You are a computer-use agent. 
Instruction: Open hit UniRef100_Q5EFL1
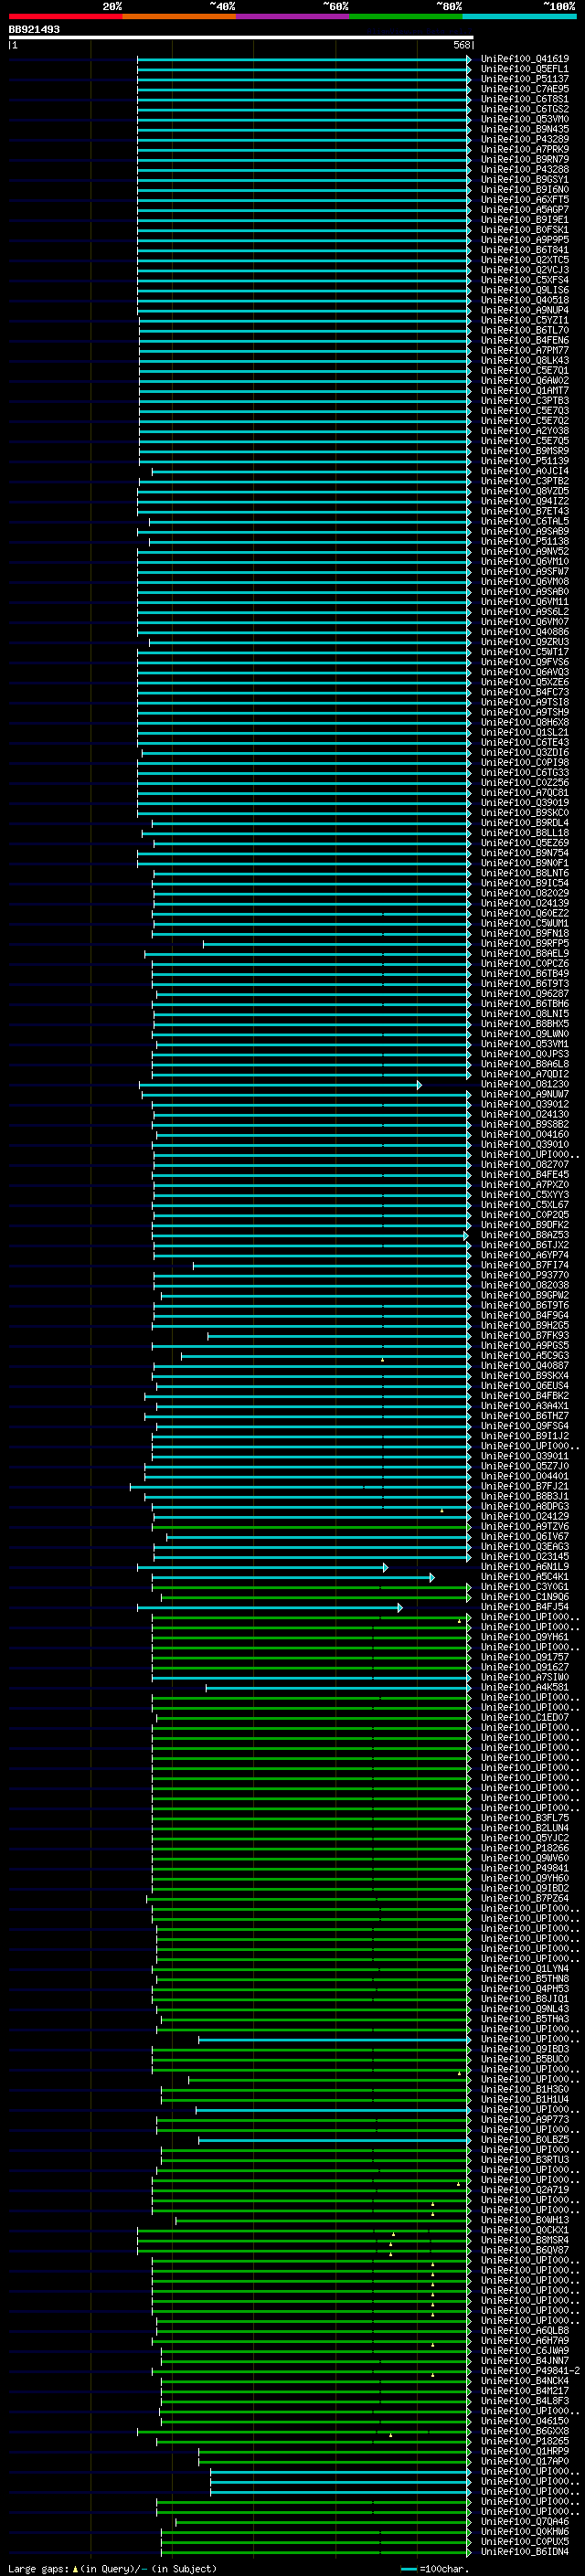point(524,69)
